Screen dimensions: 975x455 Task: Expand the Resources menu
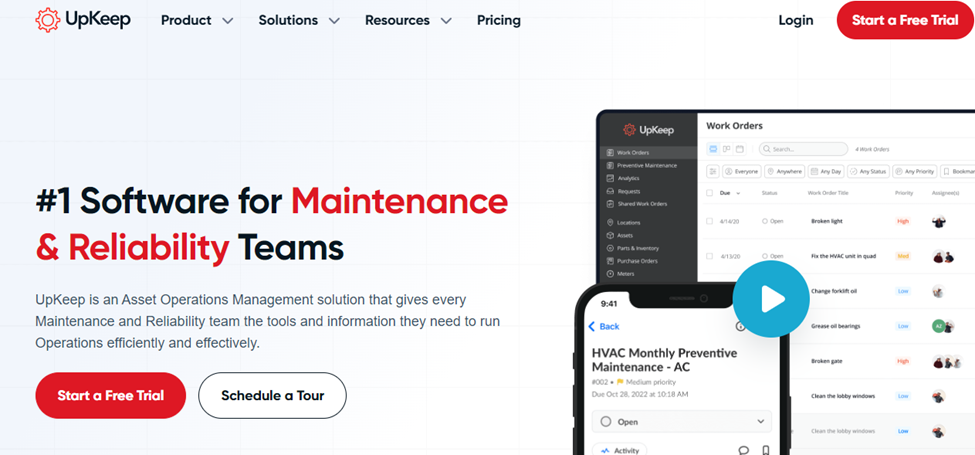coord(409,21)
